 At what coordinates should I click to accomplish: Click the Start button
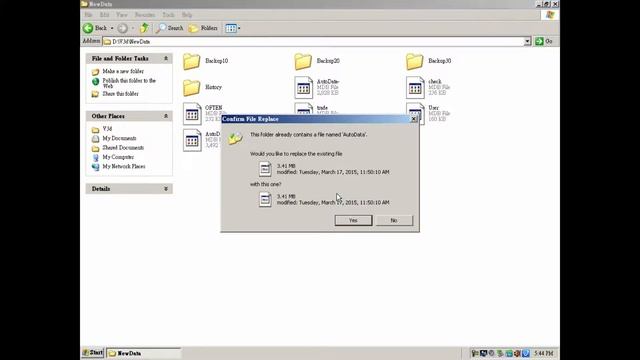coord(93,353)
